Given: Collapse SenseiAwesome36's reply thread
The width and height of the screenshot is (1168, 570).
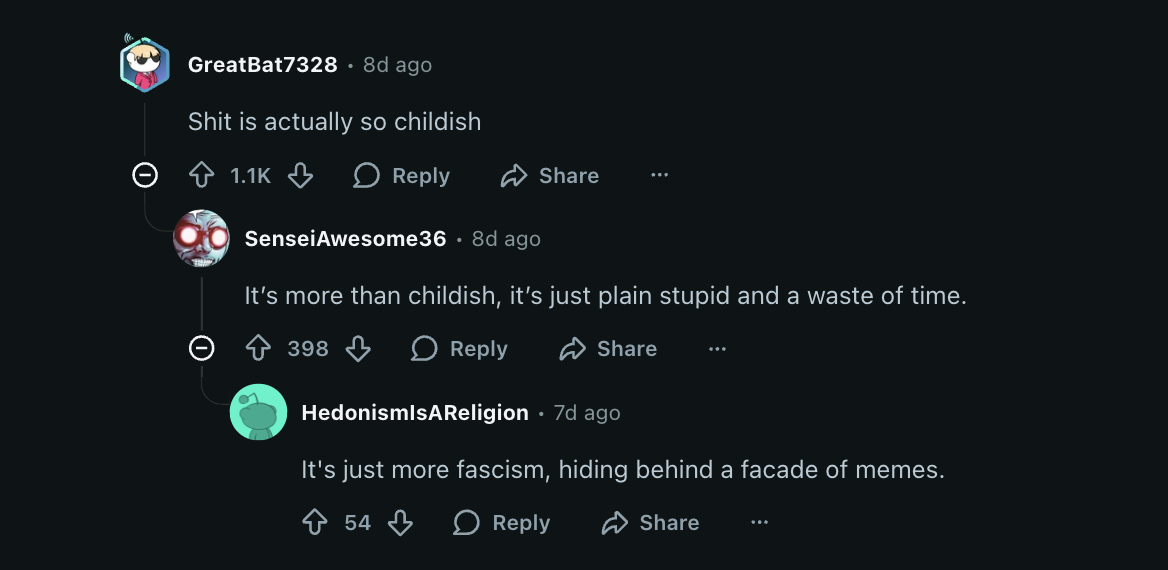Looking at the screenshot, I should 202,349.
